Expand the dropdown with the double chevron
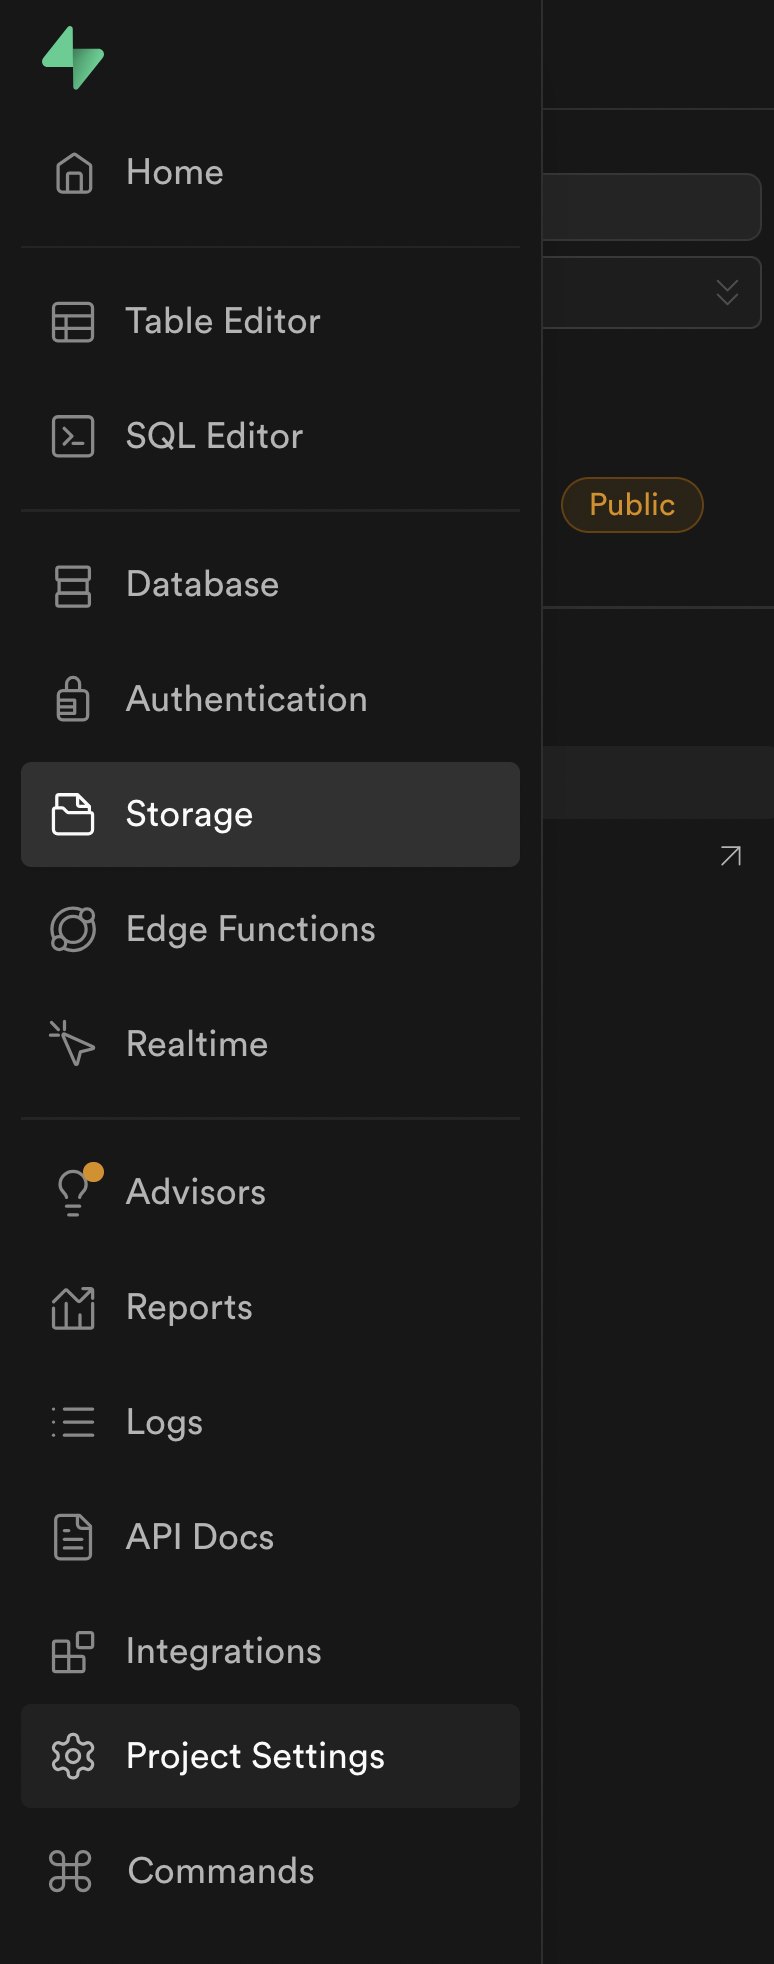Screen dimensions: 774x1964 tap(727, 292)
